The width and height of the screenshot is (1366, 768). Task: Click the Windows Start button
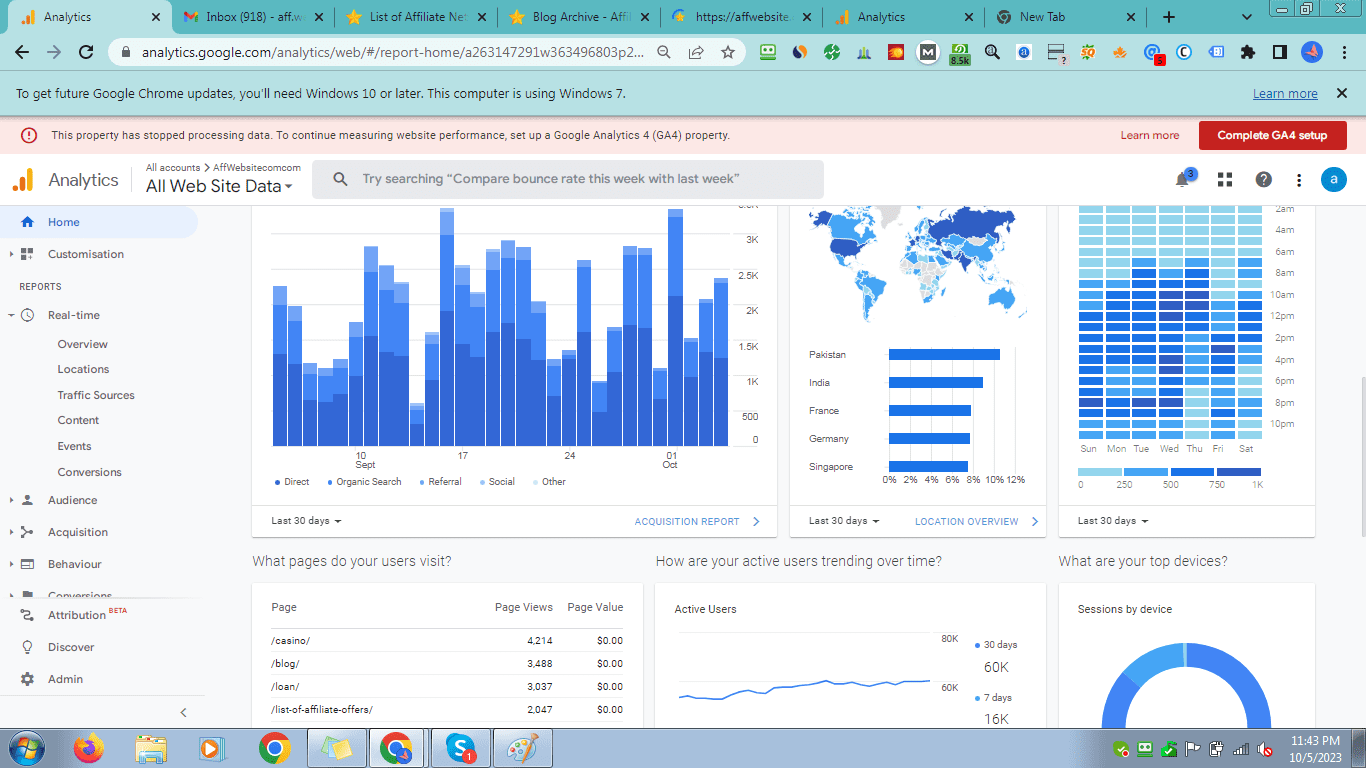pos(25,748)
